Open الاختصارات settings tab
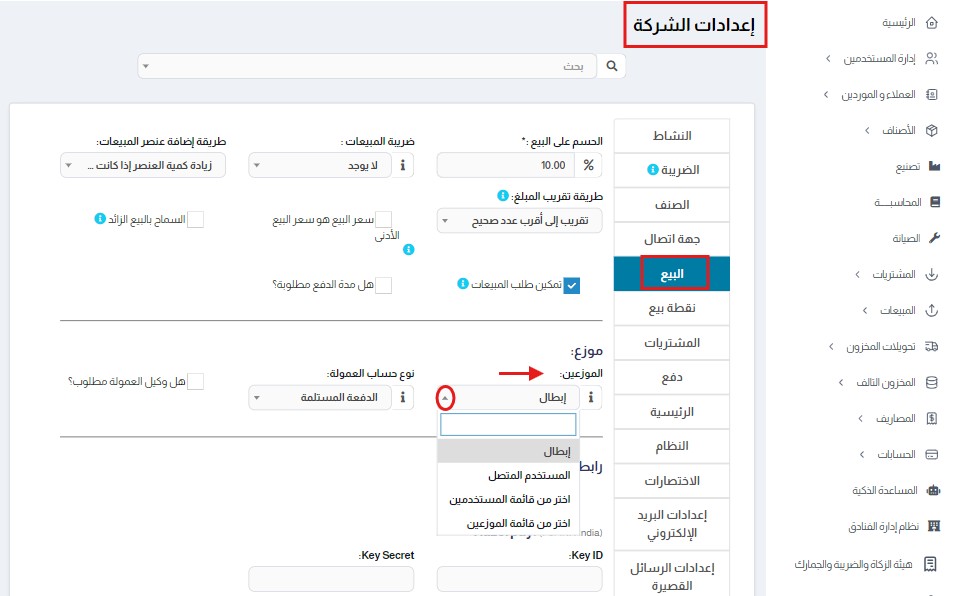Screen dimensions: 957x596 (672, 481)
